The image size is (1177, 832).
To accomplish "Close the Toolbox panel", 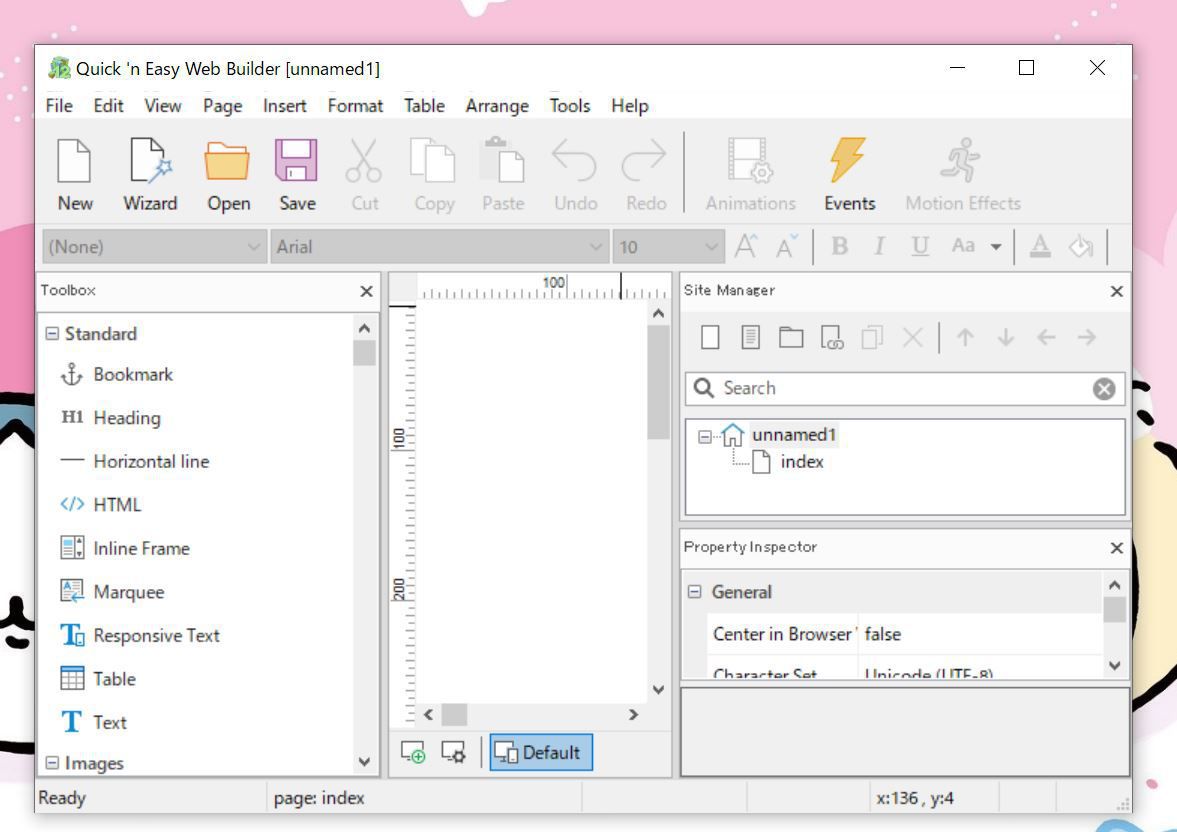I will (366, 291).
